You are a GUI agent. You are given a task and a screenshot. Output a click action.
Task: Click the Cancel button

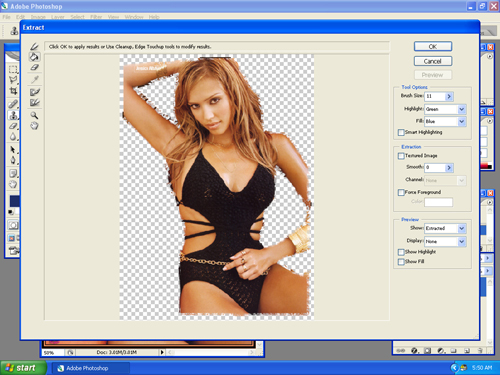pyautogui.click(x=433, y=61)
